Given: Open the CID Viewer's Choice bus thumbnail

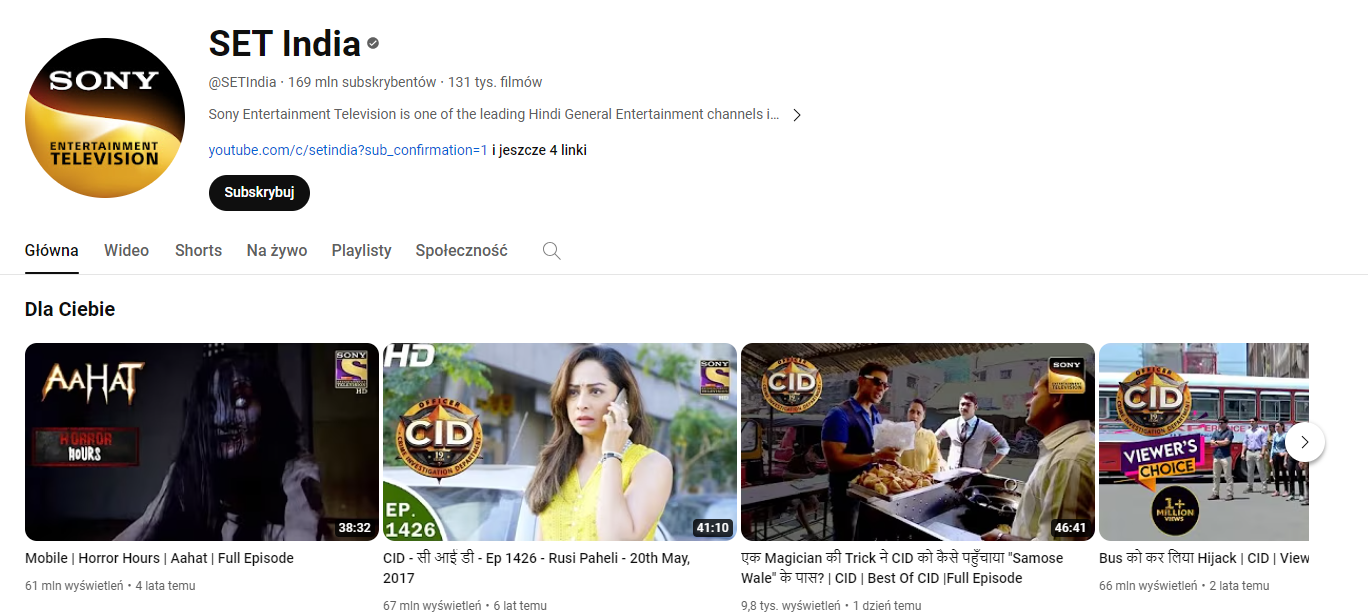Looking at the screenshot, I should 1190,442.
